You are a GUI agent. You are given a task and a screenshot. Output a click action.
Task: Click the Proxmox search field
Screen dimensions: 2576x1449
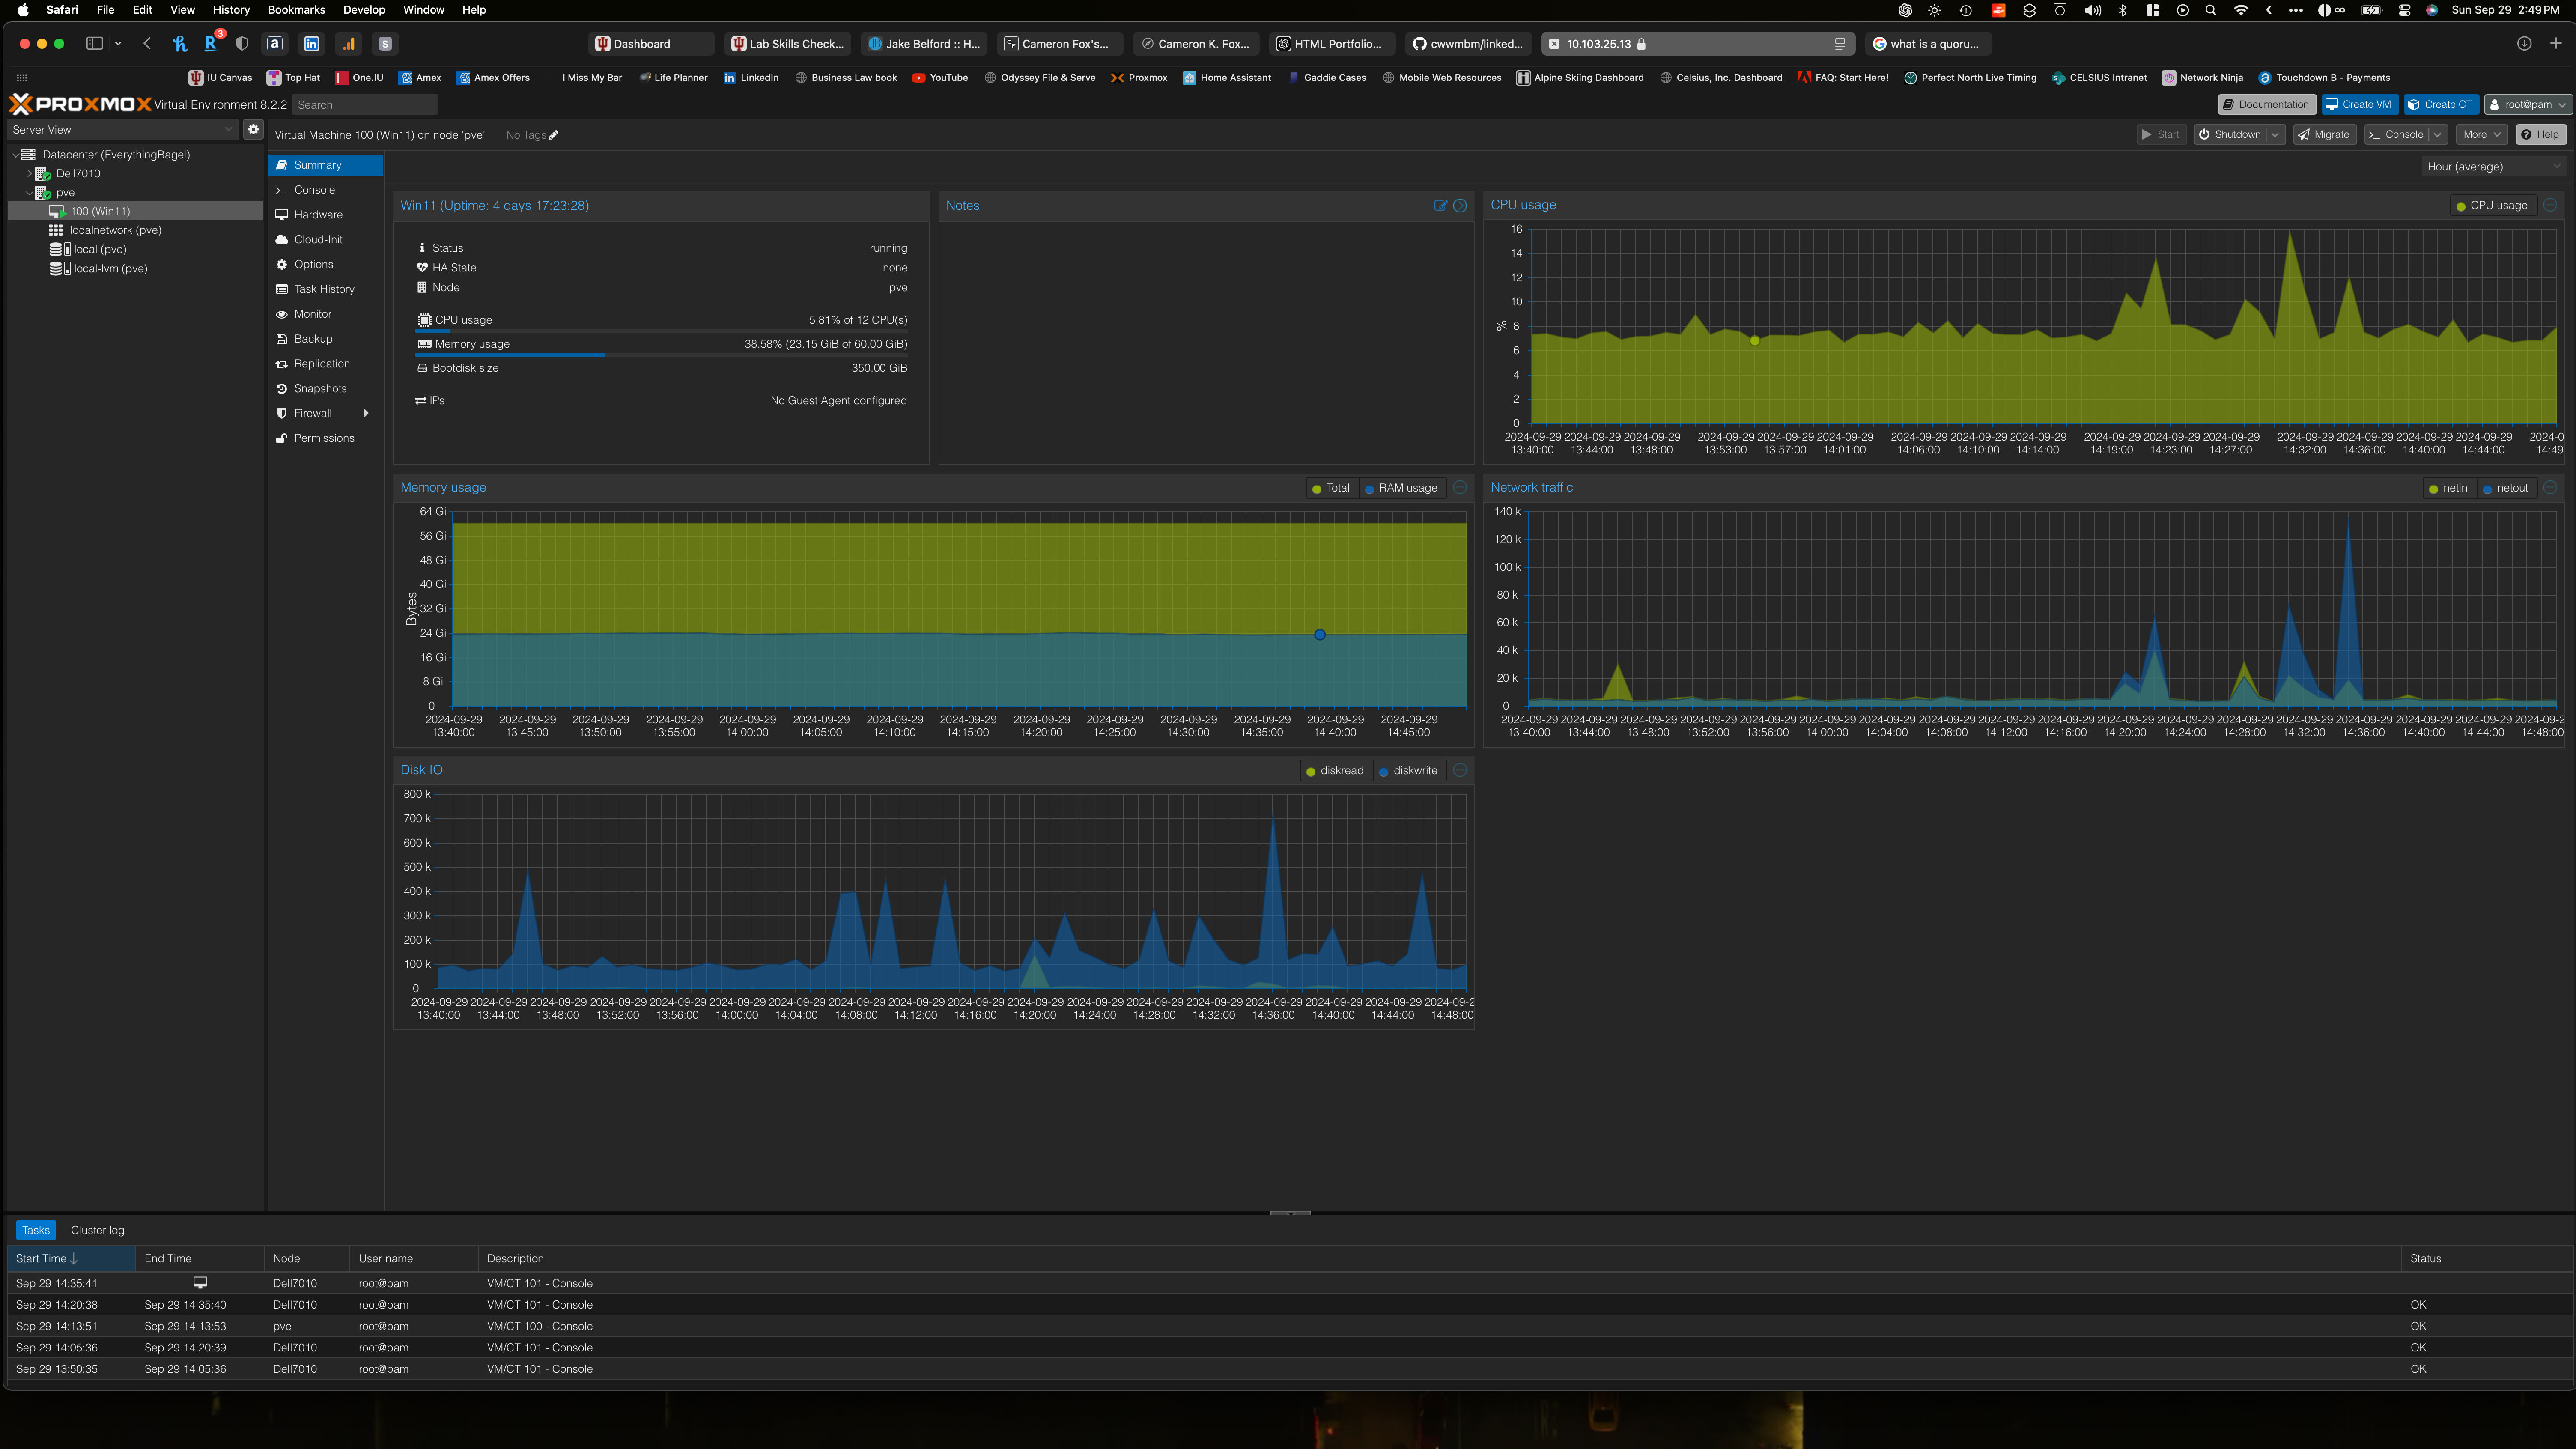click(364, 105)
